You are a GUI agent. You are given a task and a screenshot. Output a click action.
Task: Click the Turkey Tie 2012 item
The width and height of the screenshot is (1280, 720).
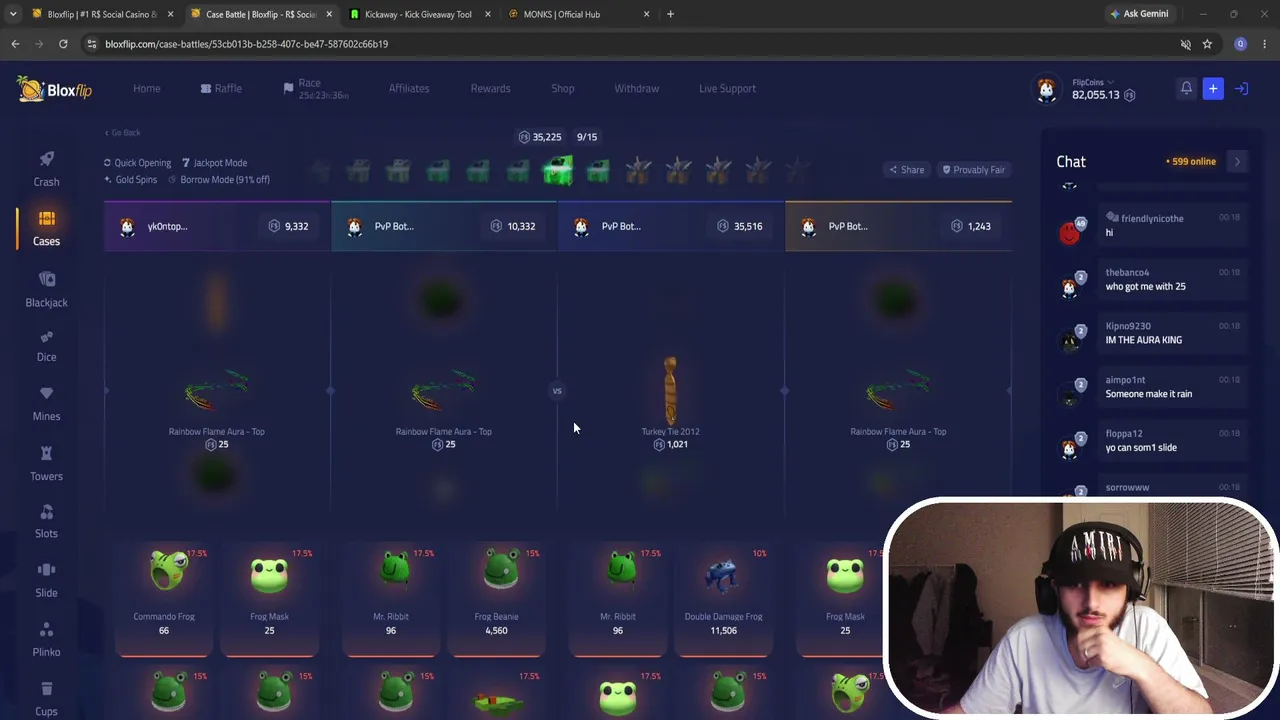point(670,401)
